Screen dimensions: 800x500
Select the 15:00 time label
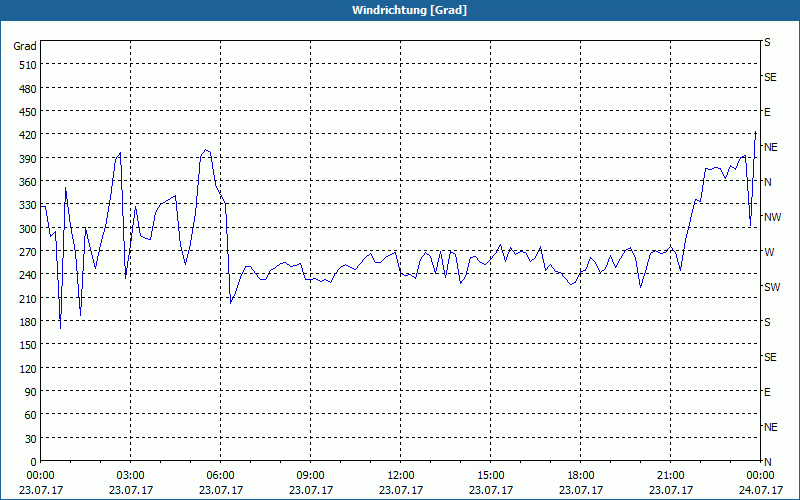coord(491,476)
